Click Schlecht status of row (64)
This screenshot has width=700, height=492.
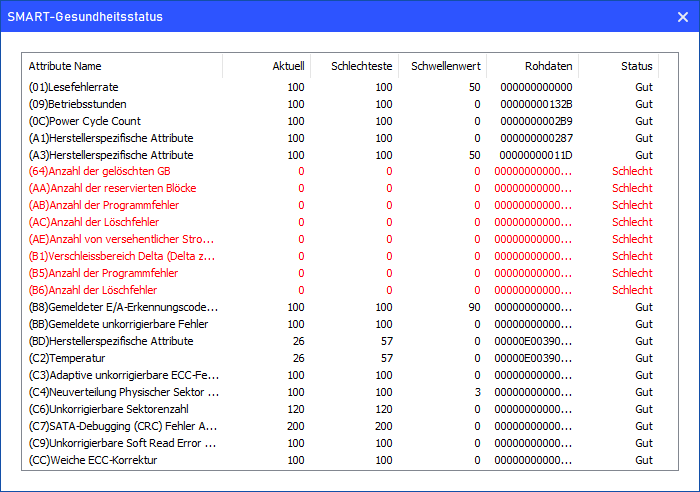pyautogui.click(x=632, y=171)
